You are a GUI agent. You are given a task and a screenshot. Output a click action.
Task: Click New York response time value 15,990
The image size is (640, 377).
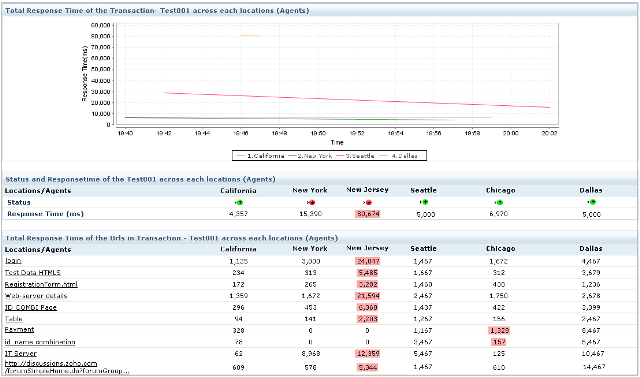(311, 214)
